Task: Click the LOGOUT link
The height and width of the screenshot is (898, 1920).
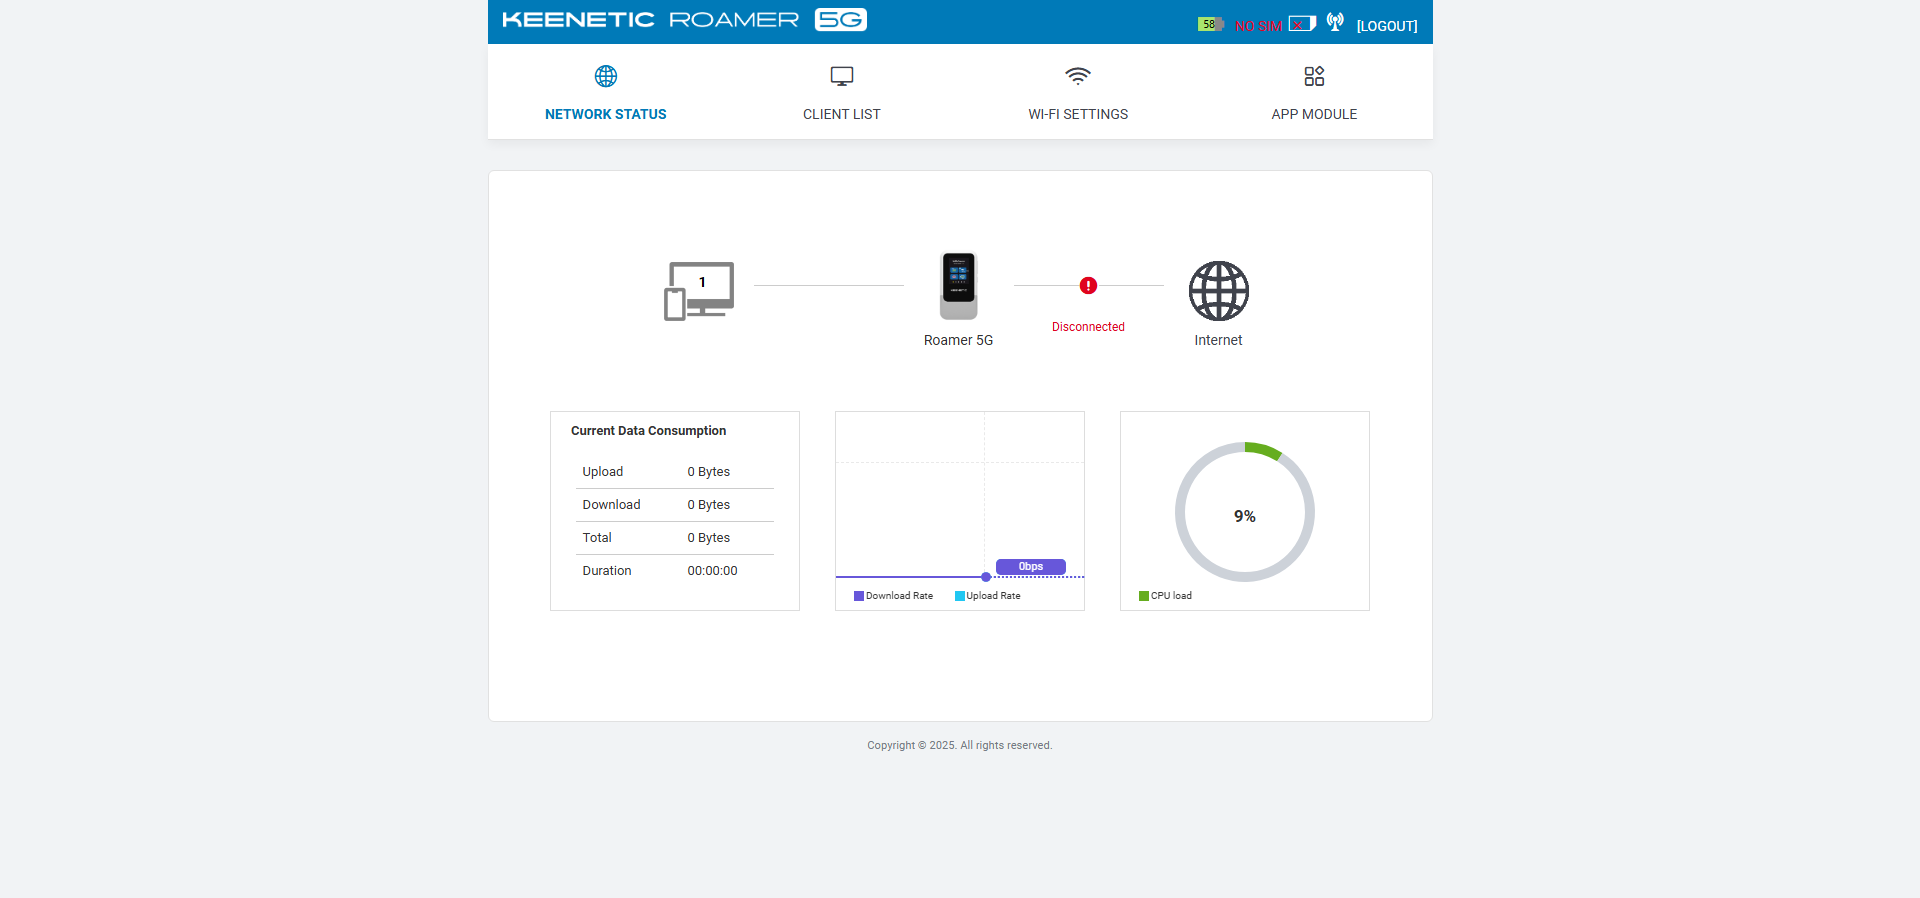Action: (x=1387, y=26)
